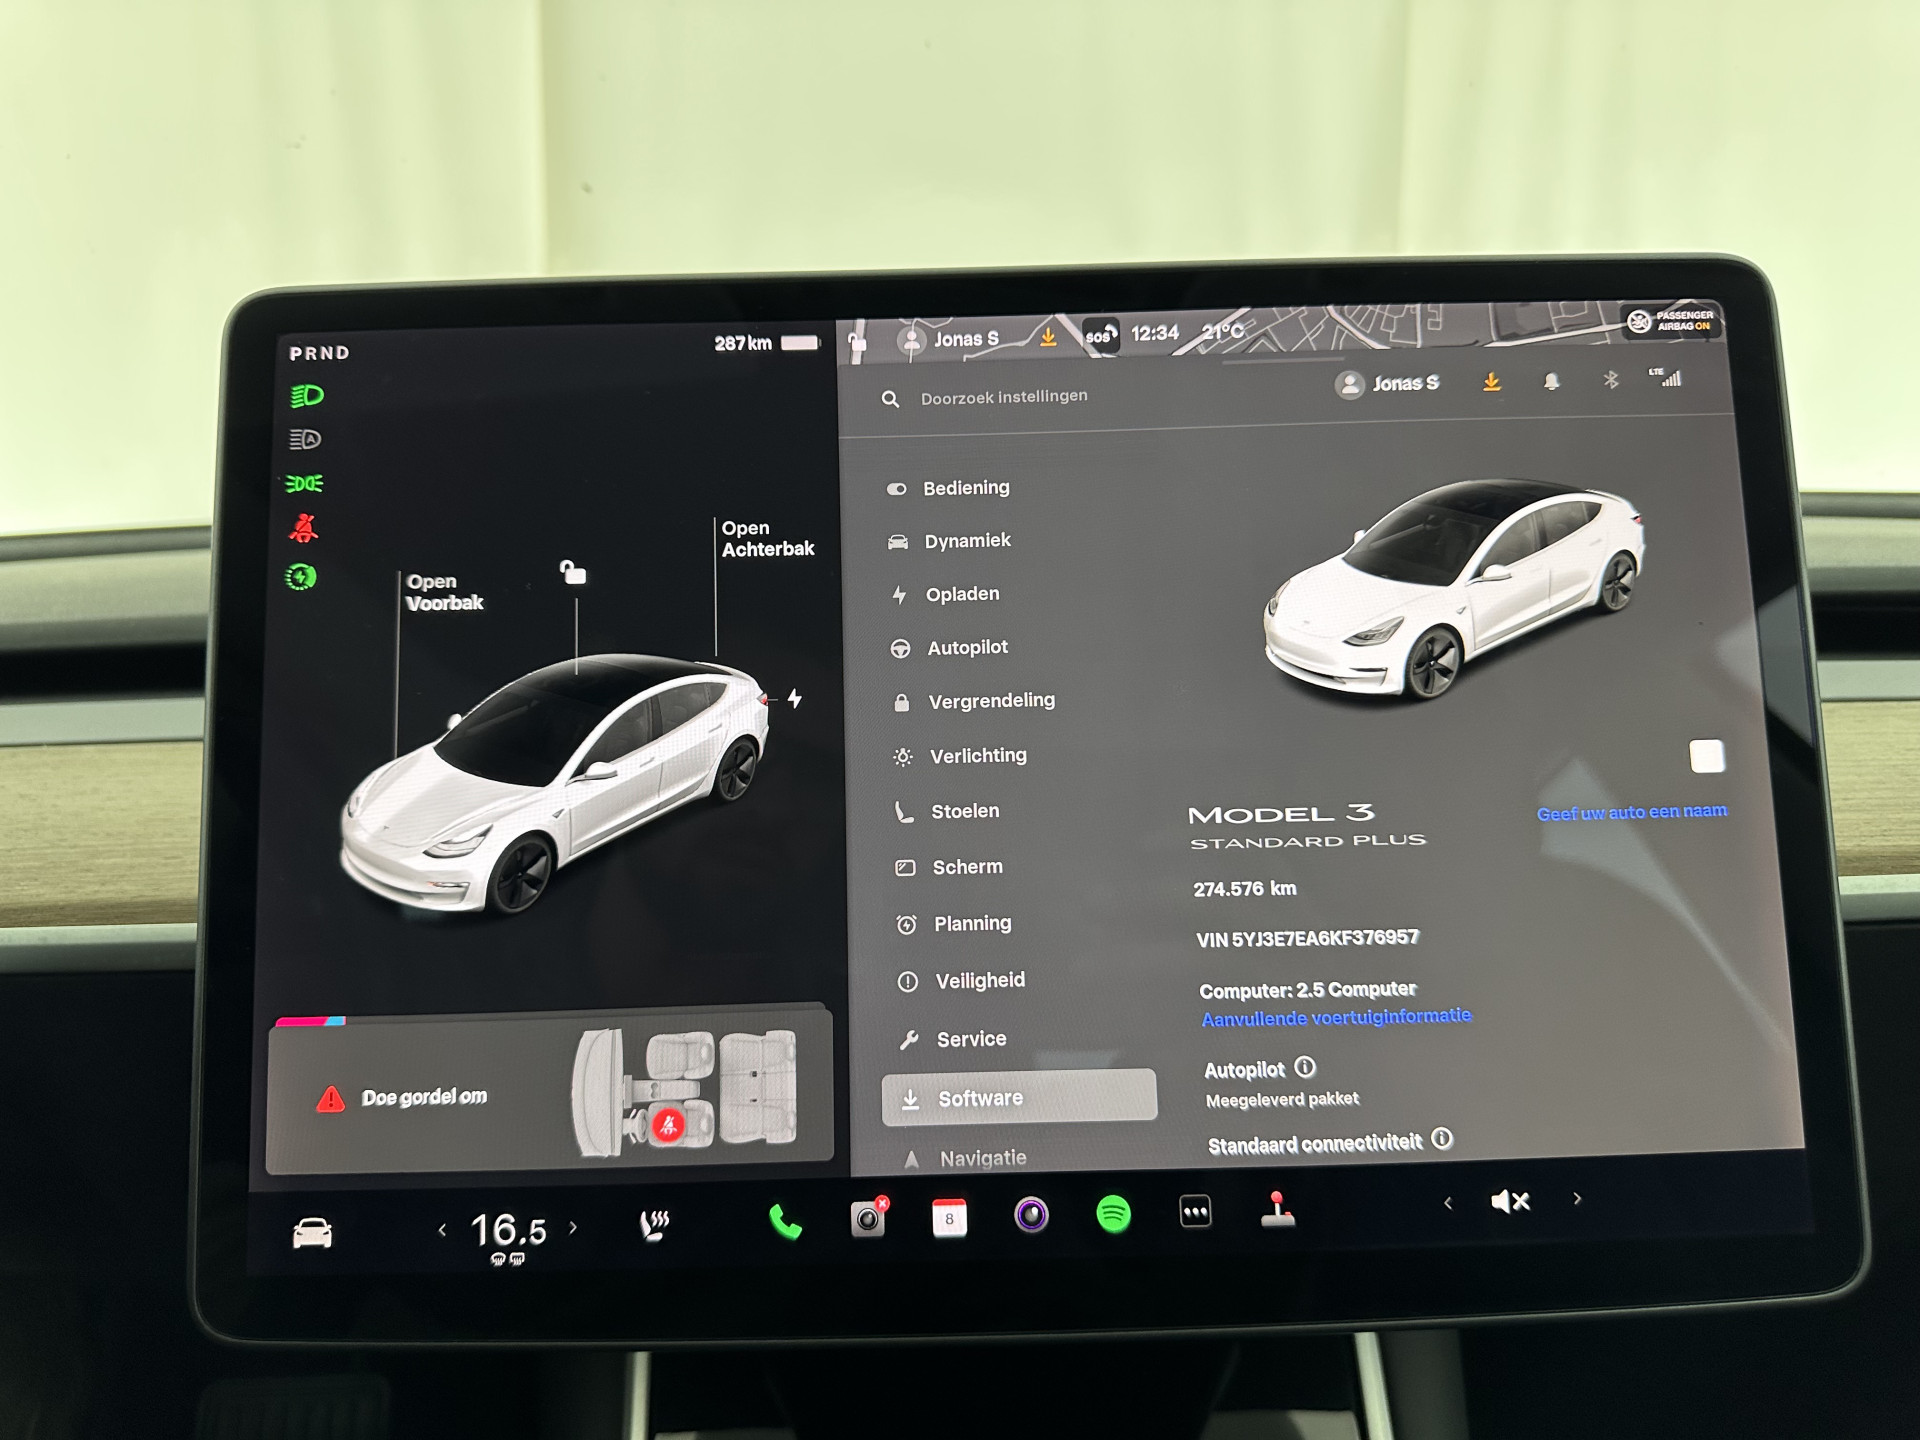Mute toggle speaker volume icon
Image resolution: width=1920 pixels, height=1440 pixels.
point(1510,1201)
